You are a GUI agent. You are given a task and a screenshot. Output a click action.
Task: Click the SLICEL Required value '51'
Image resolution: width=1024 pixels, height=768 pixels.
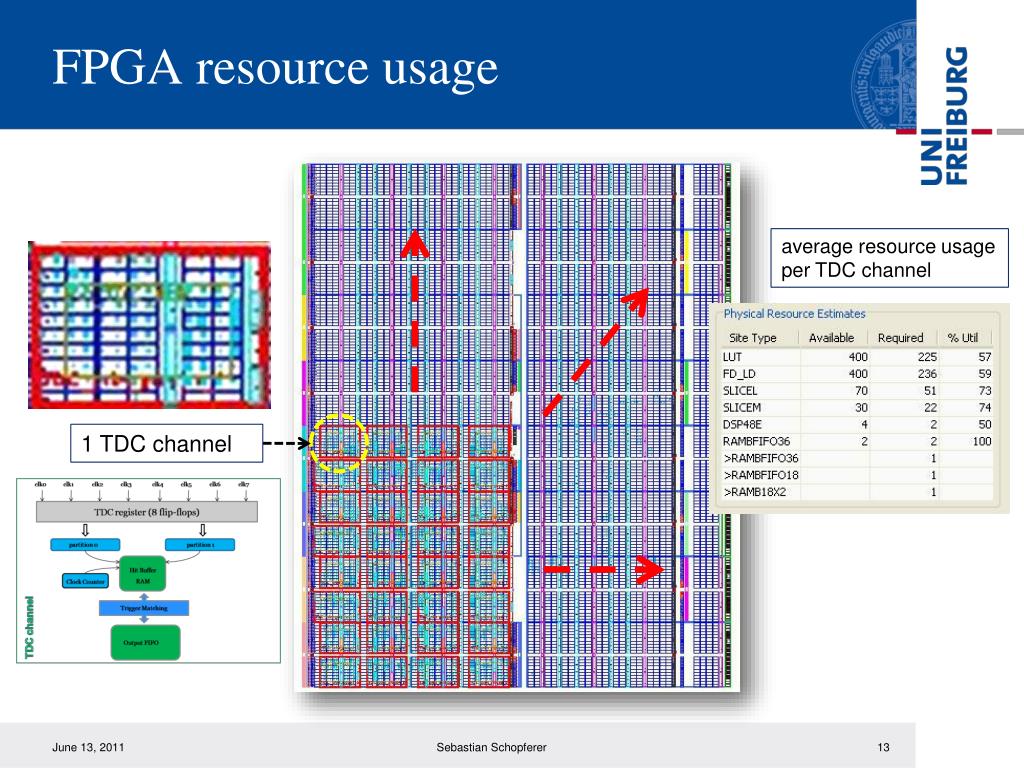tap(930, 391)
